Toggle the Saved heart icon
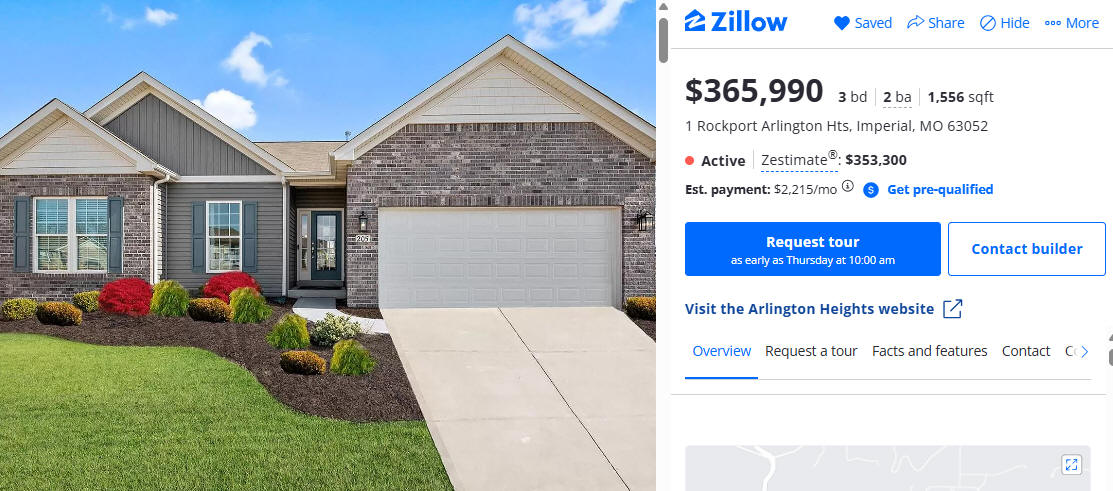 [842, 23]
